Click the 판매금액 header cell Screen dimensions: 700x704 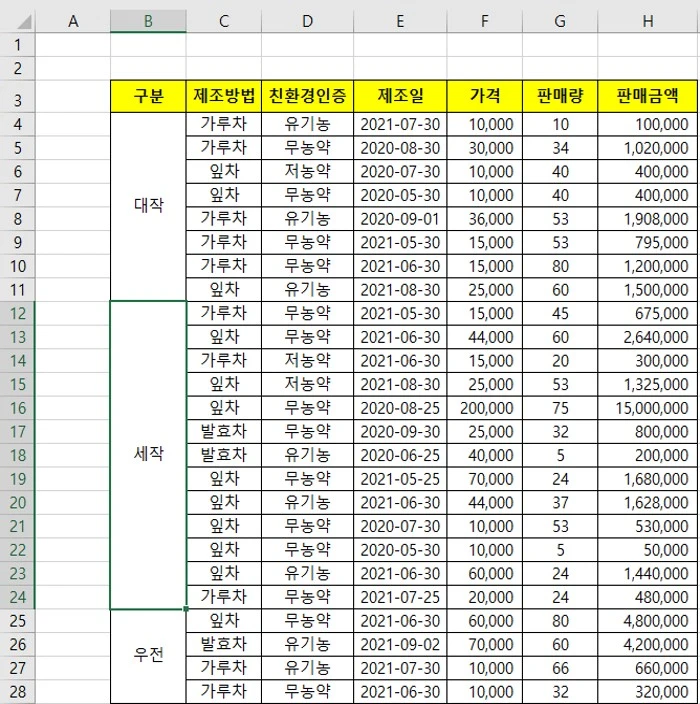[647, 96]
